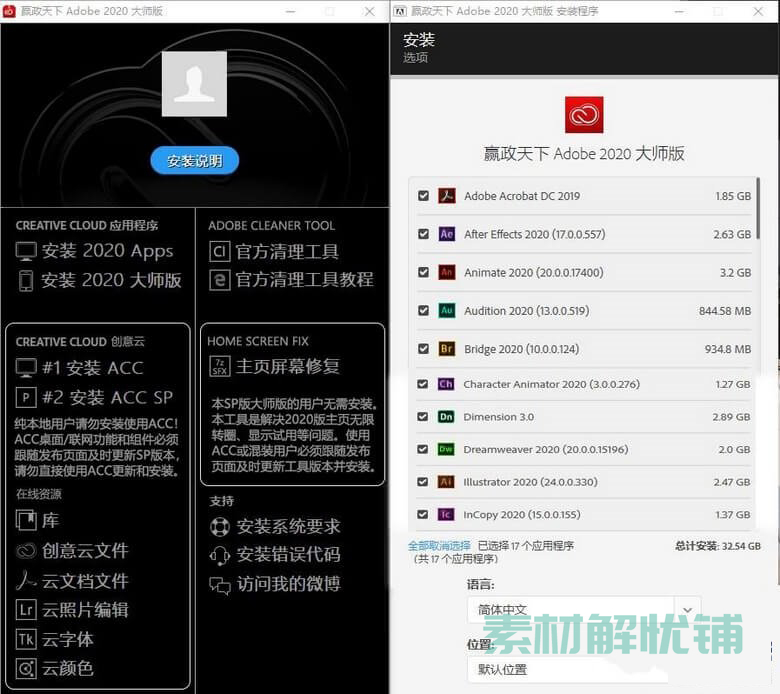Viewport: 780px width, 694px height.
Task: Click the e icon for 官方清理工具教程
Action: coord(219,280)
